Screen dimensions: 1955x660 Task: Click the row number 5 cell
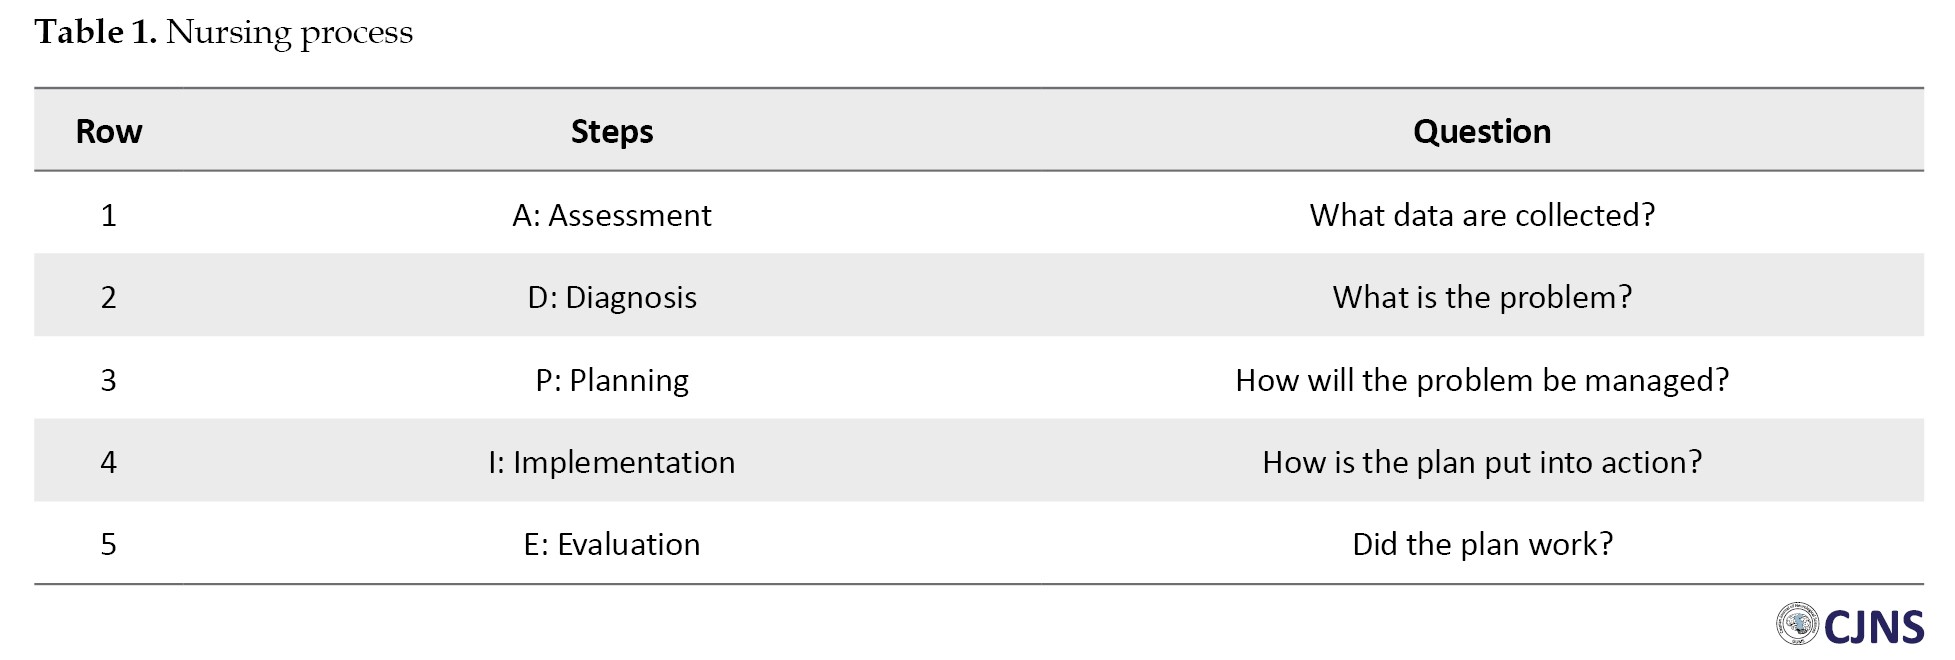109,544
